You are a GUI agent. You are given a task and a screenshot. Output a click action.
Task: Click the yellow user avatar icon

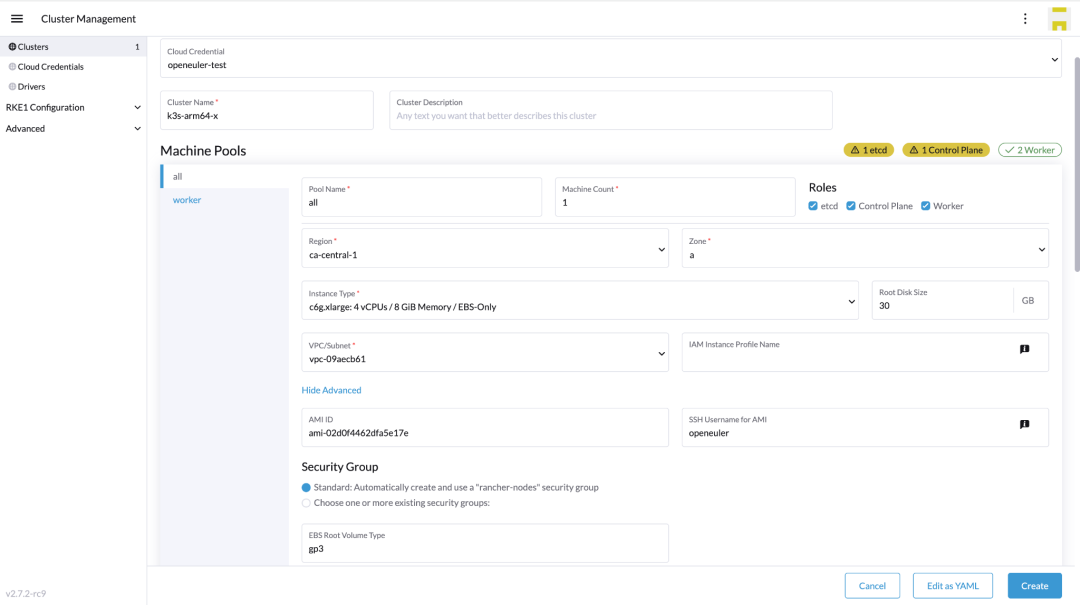pos(1058,19)
